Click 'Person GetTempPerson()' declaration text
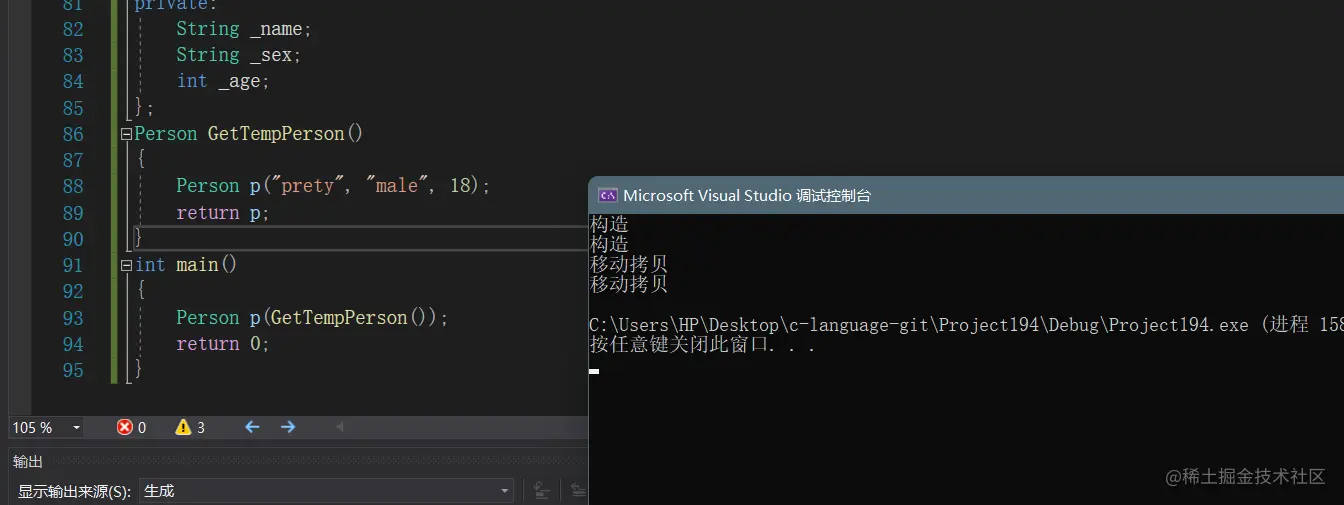 (x=249, y=134)
